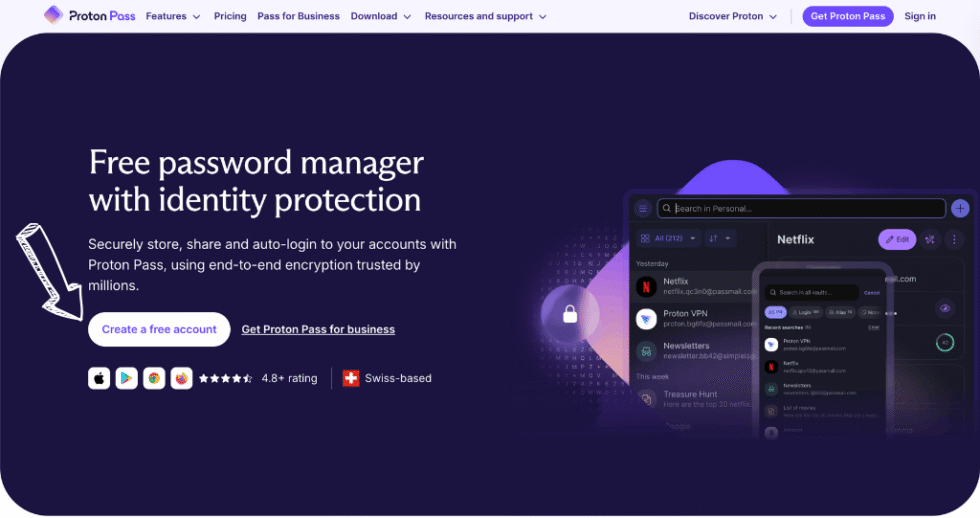Click Create a free account button

pyautogui.click(x=159, y=329)
